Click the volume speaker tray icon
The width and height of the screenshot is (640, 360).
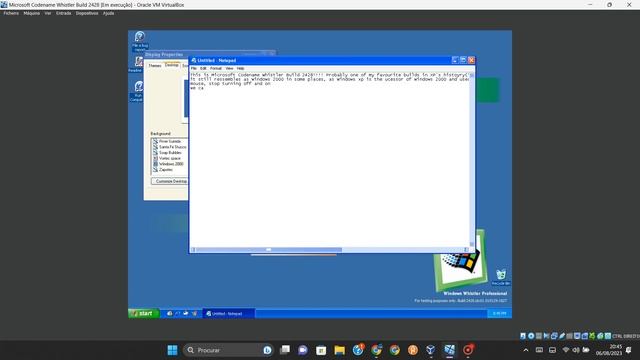(x=576, y=350)
